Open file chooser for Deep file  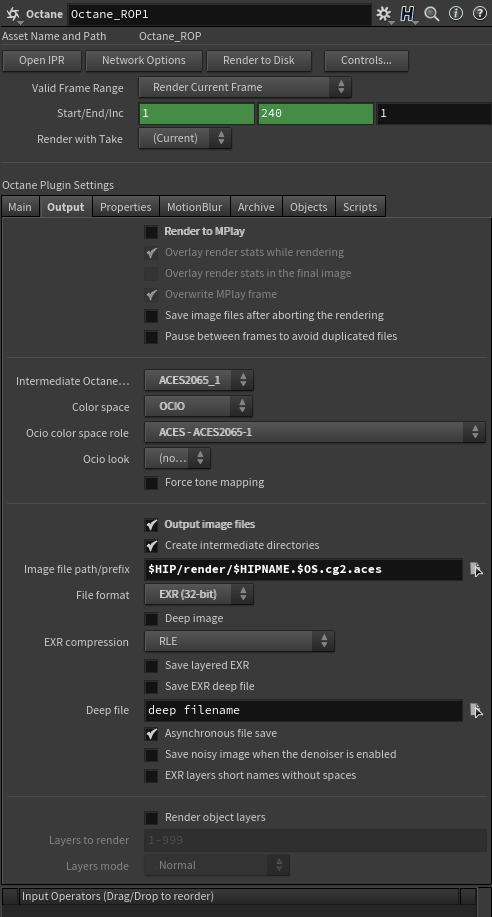476,710
